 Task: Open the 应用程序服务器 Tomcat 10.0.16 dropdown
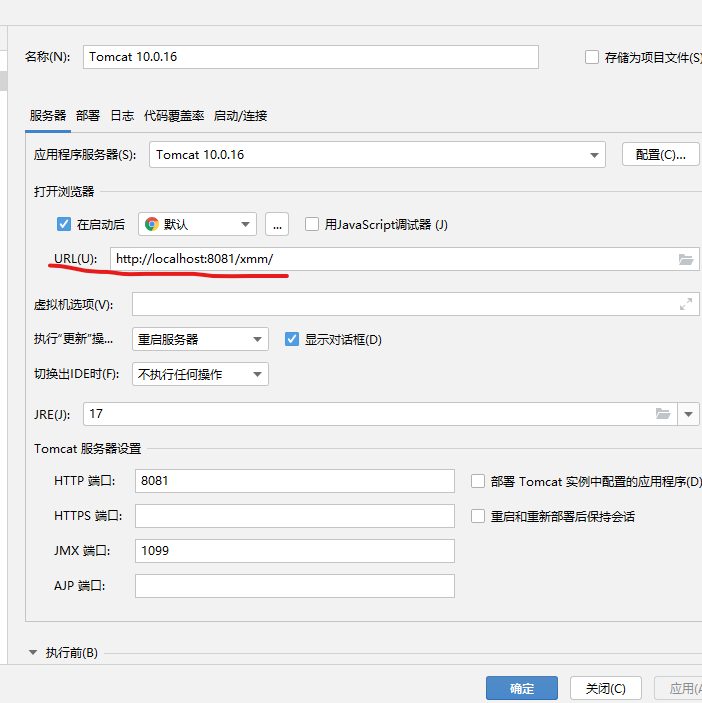[x=377, y=155]
